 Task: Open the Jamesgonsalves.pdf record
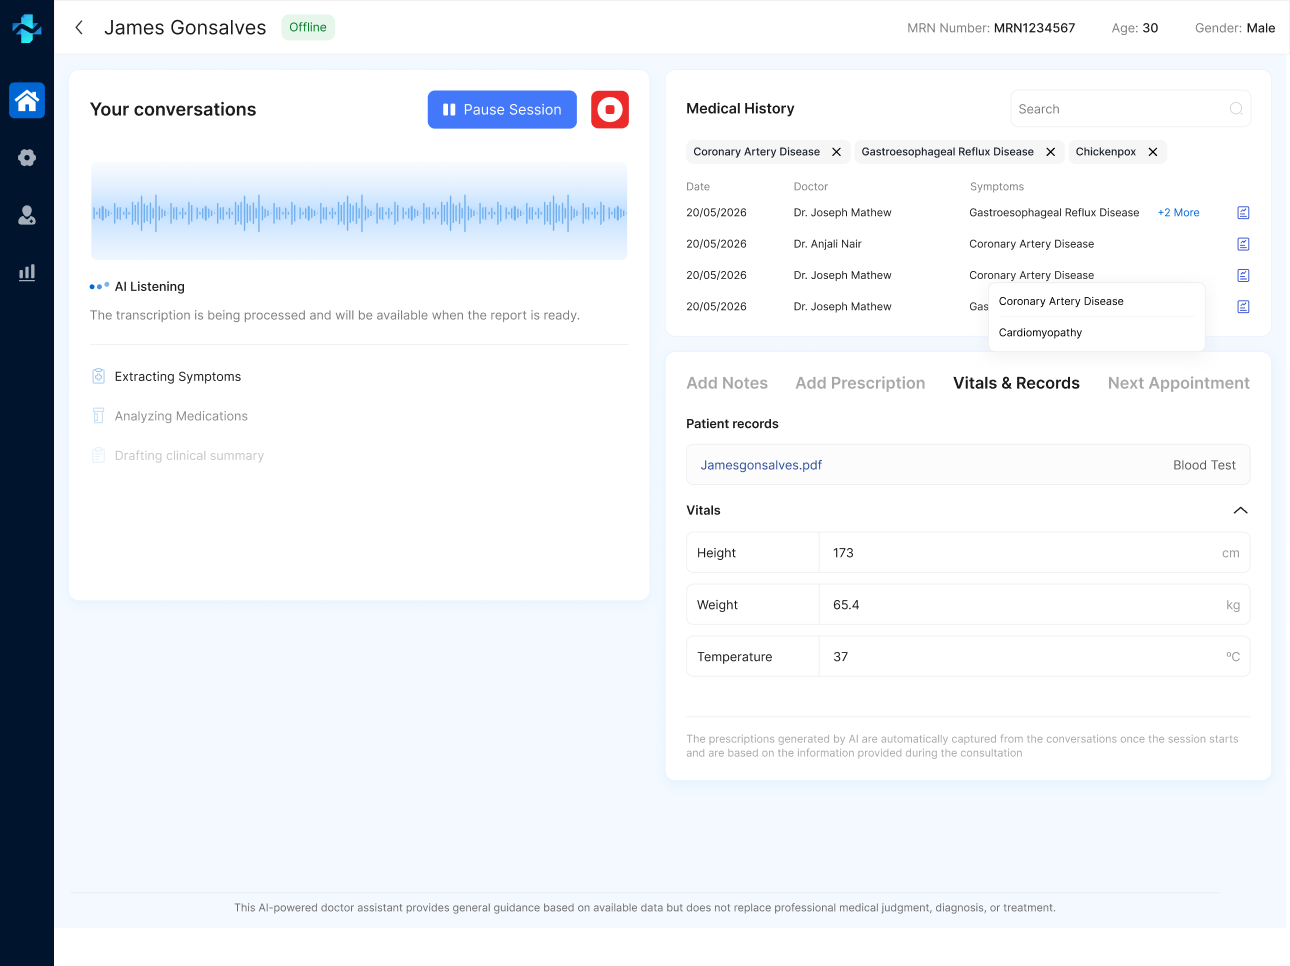(761, 465)
